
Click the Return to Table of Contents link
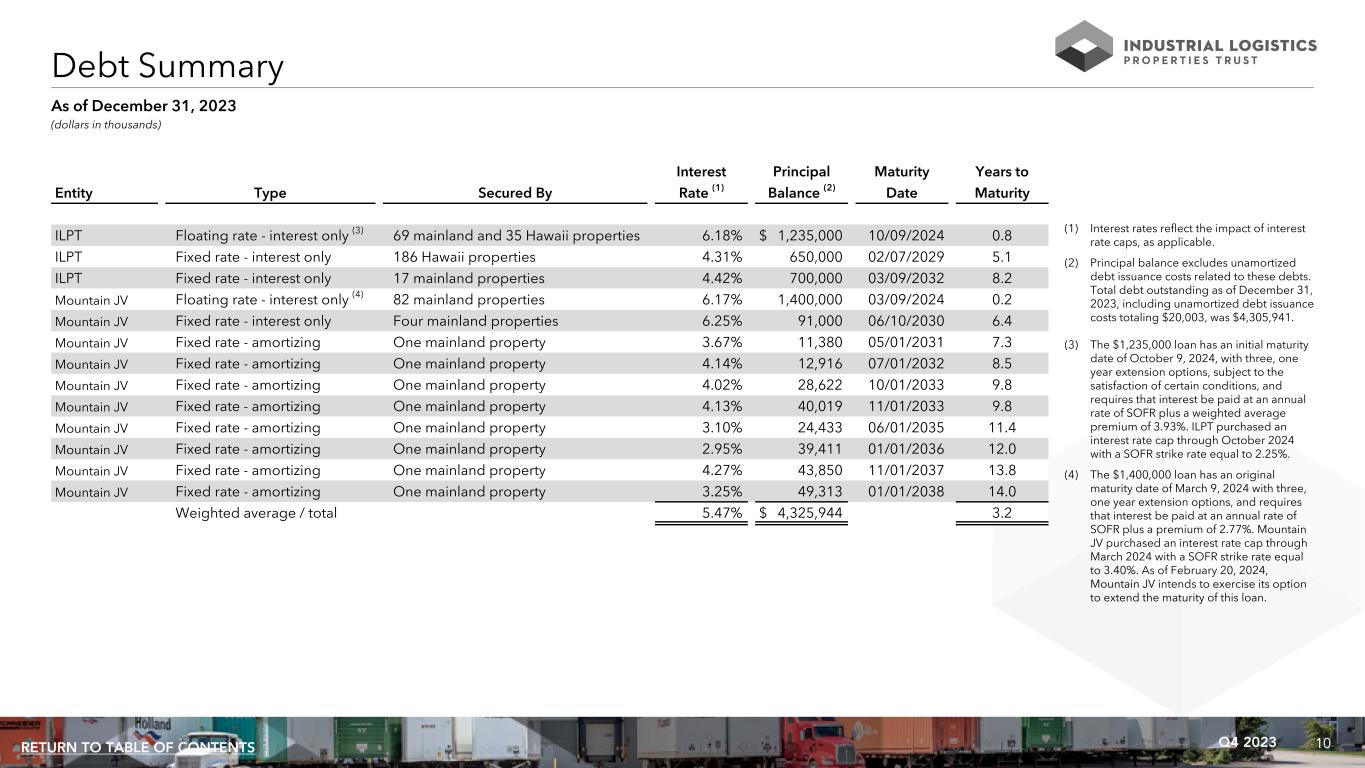138,748
